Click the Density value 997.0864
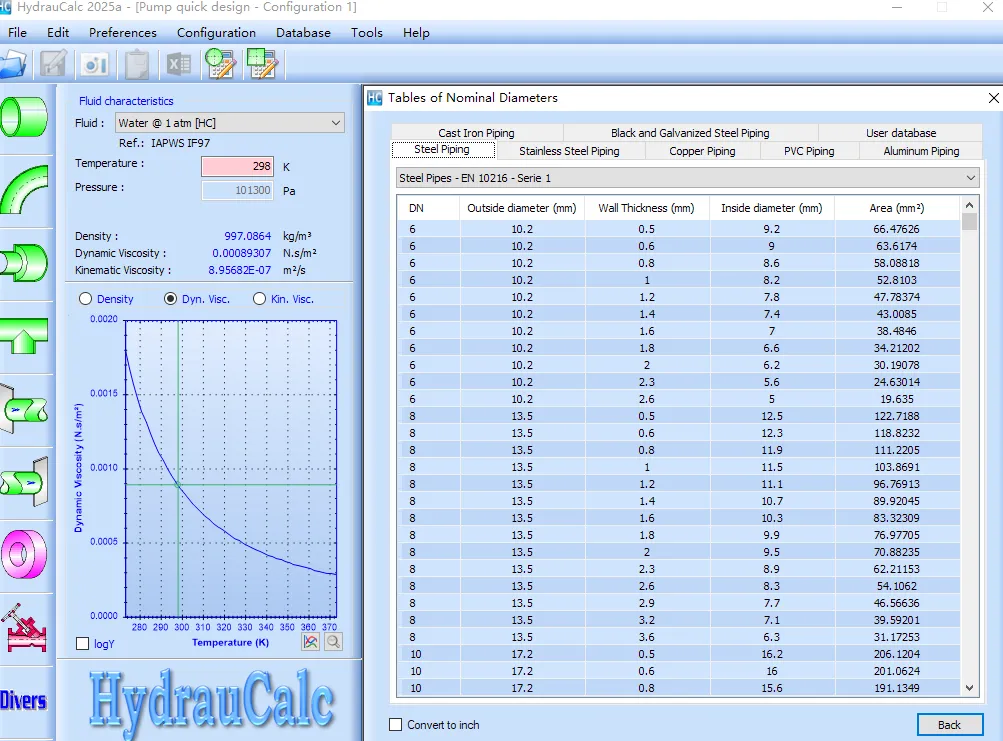Screen dimensions: 1003x741 (248, 236)
